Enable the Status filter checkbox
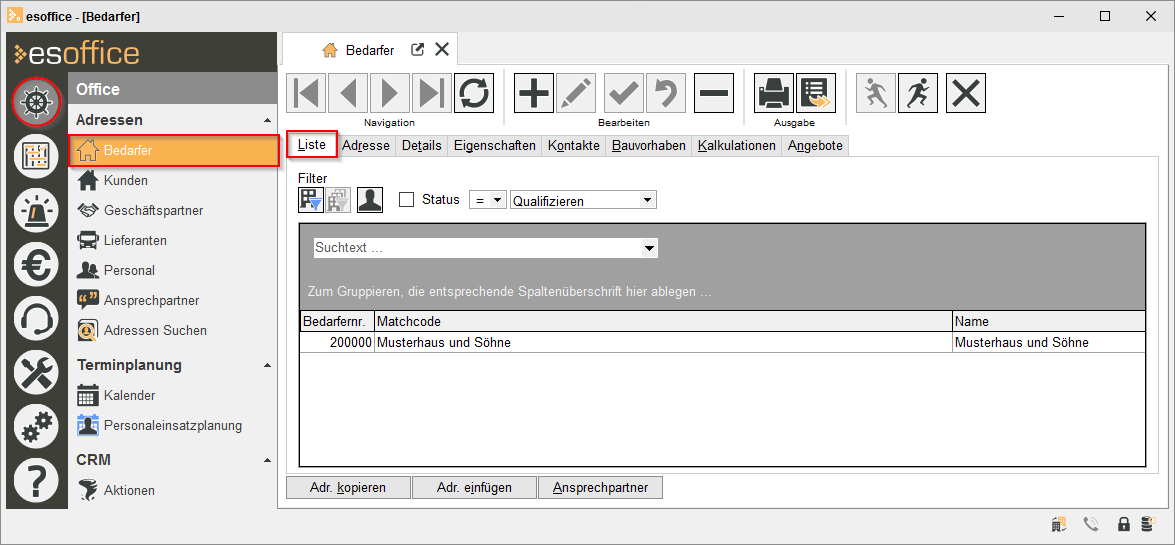This screenshot has height=545, width=1175. (x=406, y=200)
